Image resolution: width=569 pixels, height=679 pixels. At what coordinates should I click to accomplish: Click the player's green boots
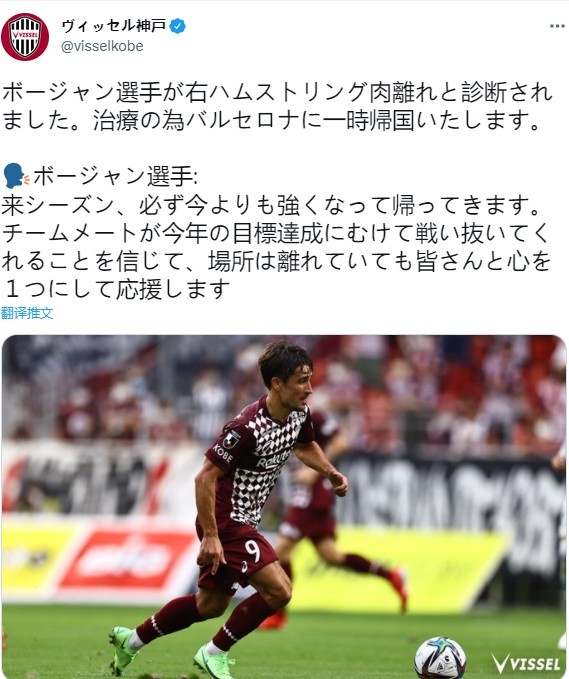pos(171,652)
